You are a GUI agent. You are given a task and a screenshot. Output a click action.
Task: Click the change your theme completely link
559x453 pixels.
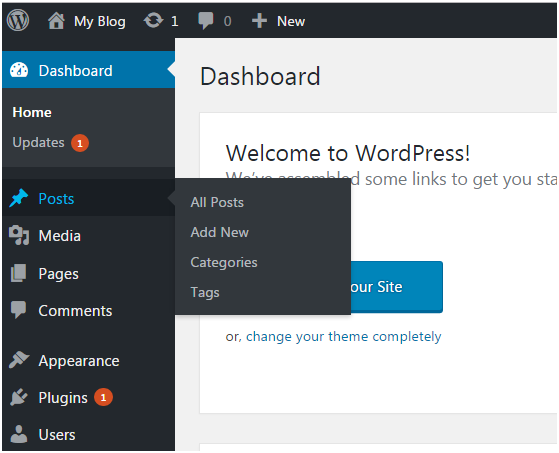click(x=343, y=336)
